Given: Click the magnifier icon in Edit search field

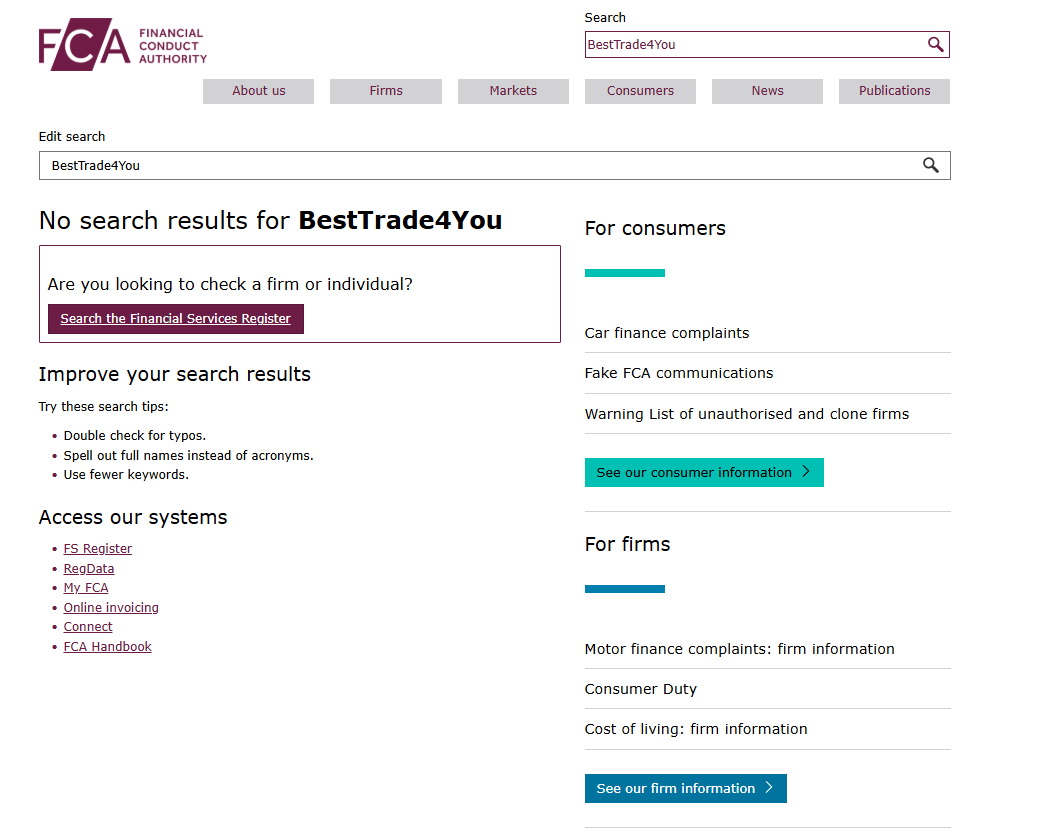Looking at the screenshot, I should coord(931,165).
